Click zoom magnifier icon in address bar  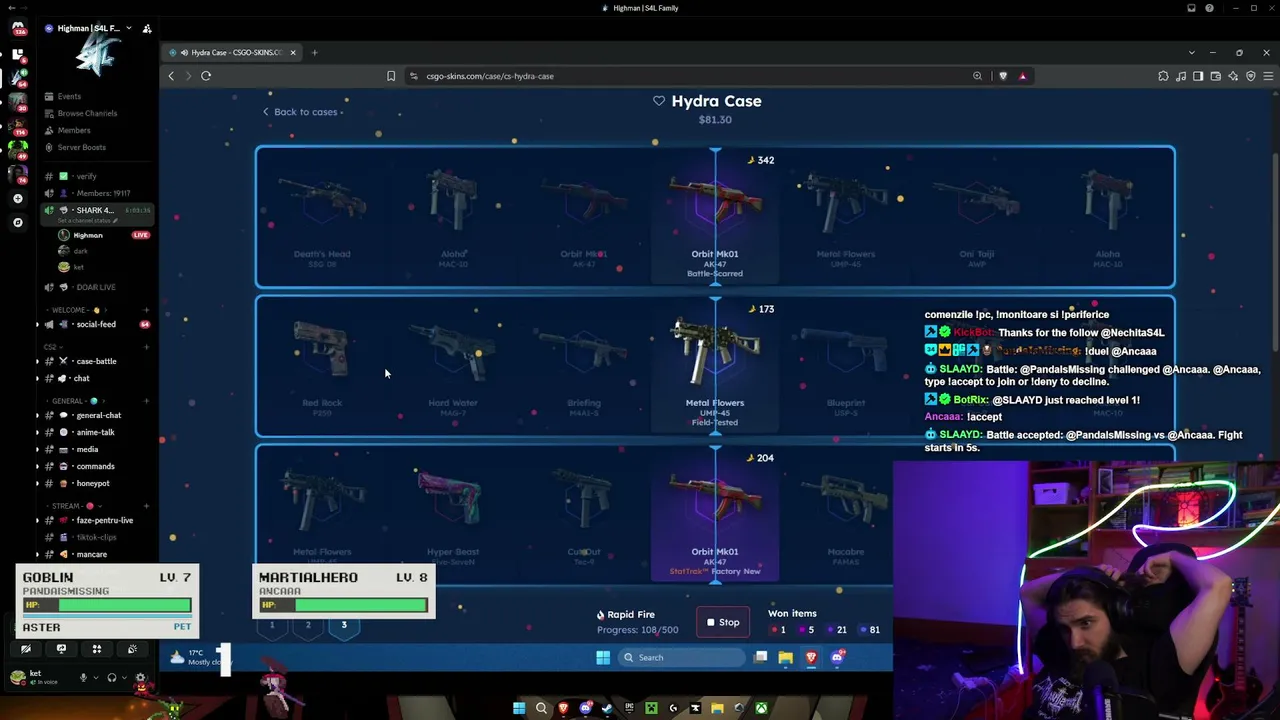977,76
